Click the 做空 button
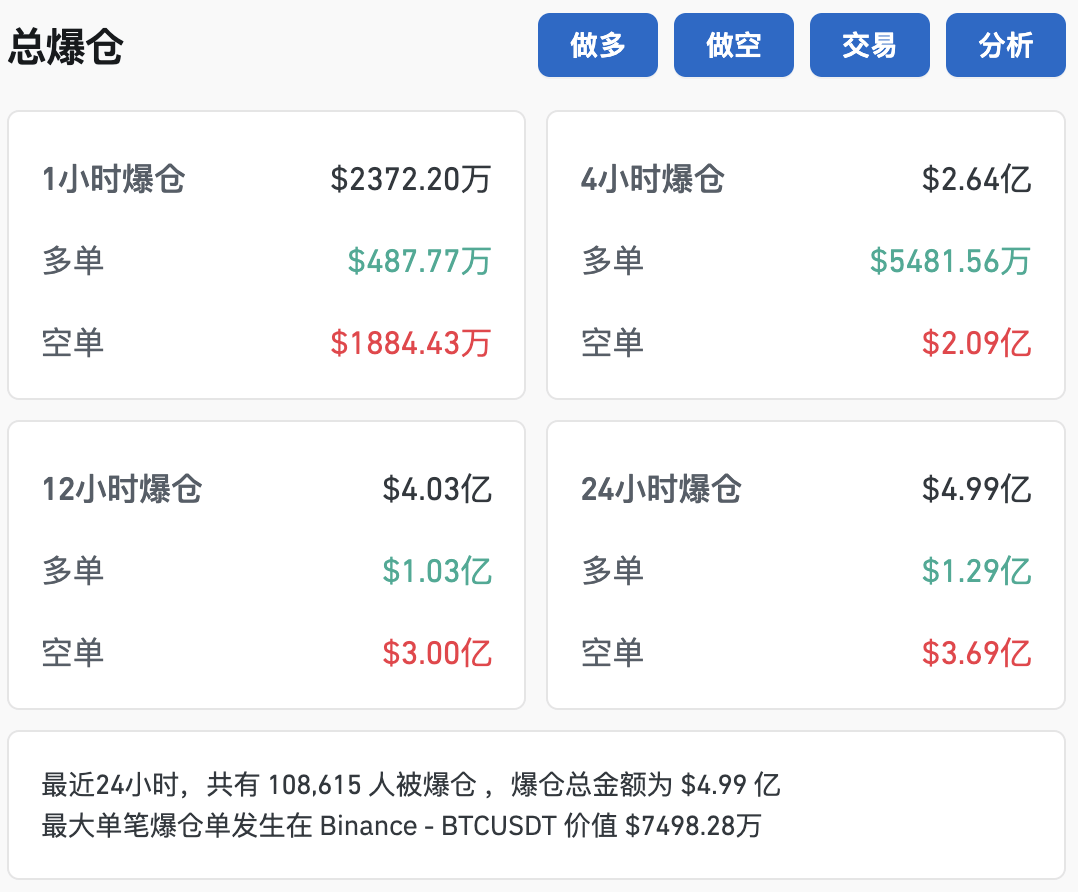This screenshot has width=1078, height=892. click(x=733, y=44)
